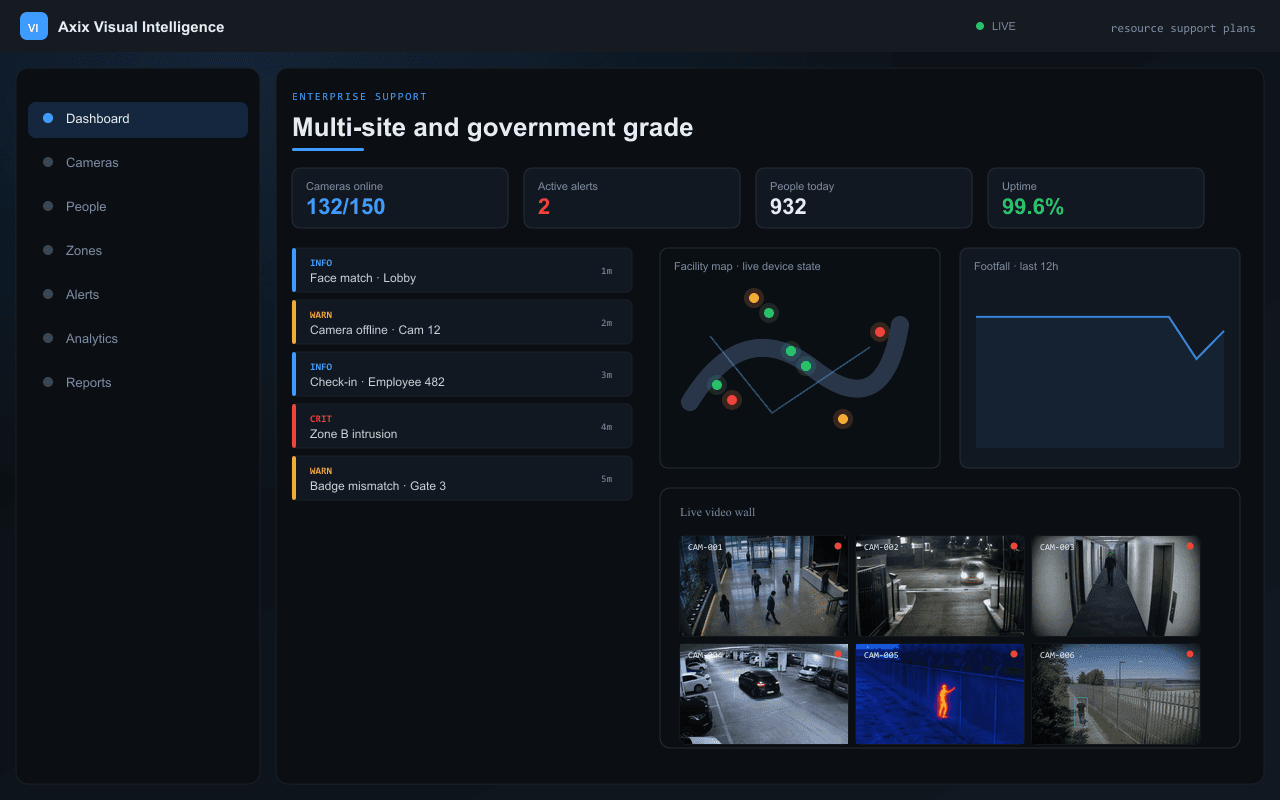Navigate to Zones in the sidebar
The height and width of the screenshot is (800, 1280).
pos(138,251)
